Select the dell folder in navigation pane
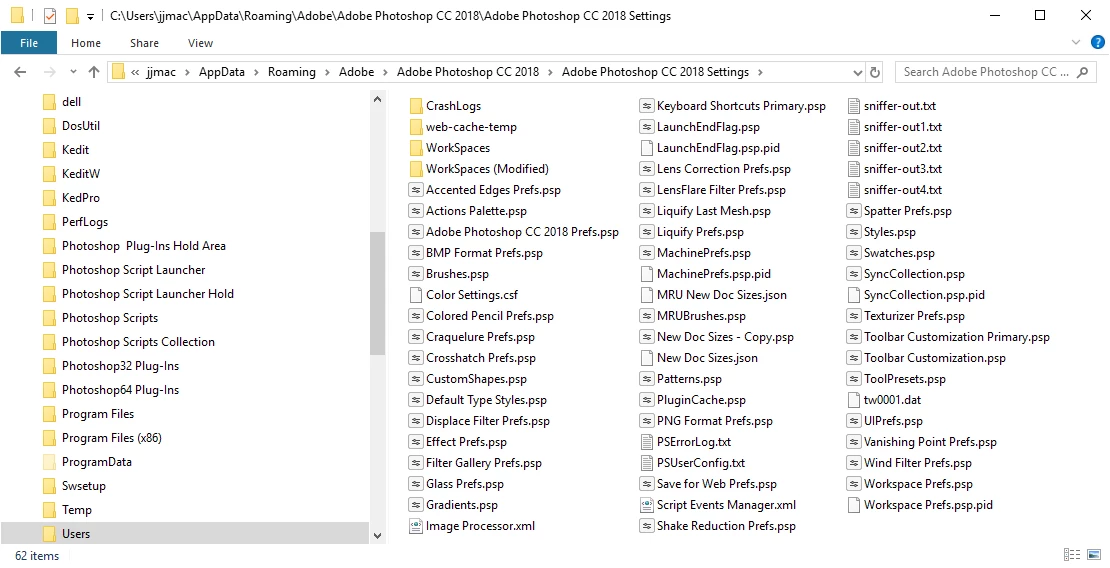Screen dimensions: 1110x568 pos(71,102)
